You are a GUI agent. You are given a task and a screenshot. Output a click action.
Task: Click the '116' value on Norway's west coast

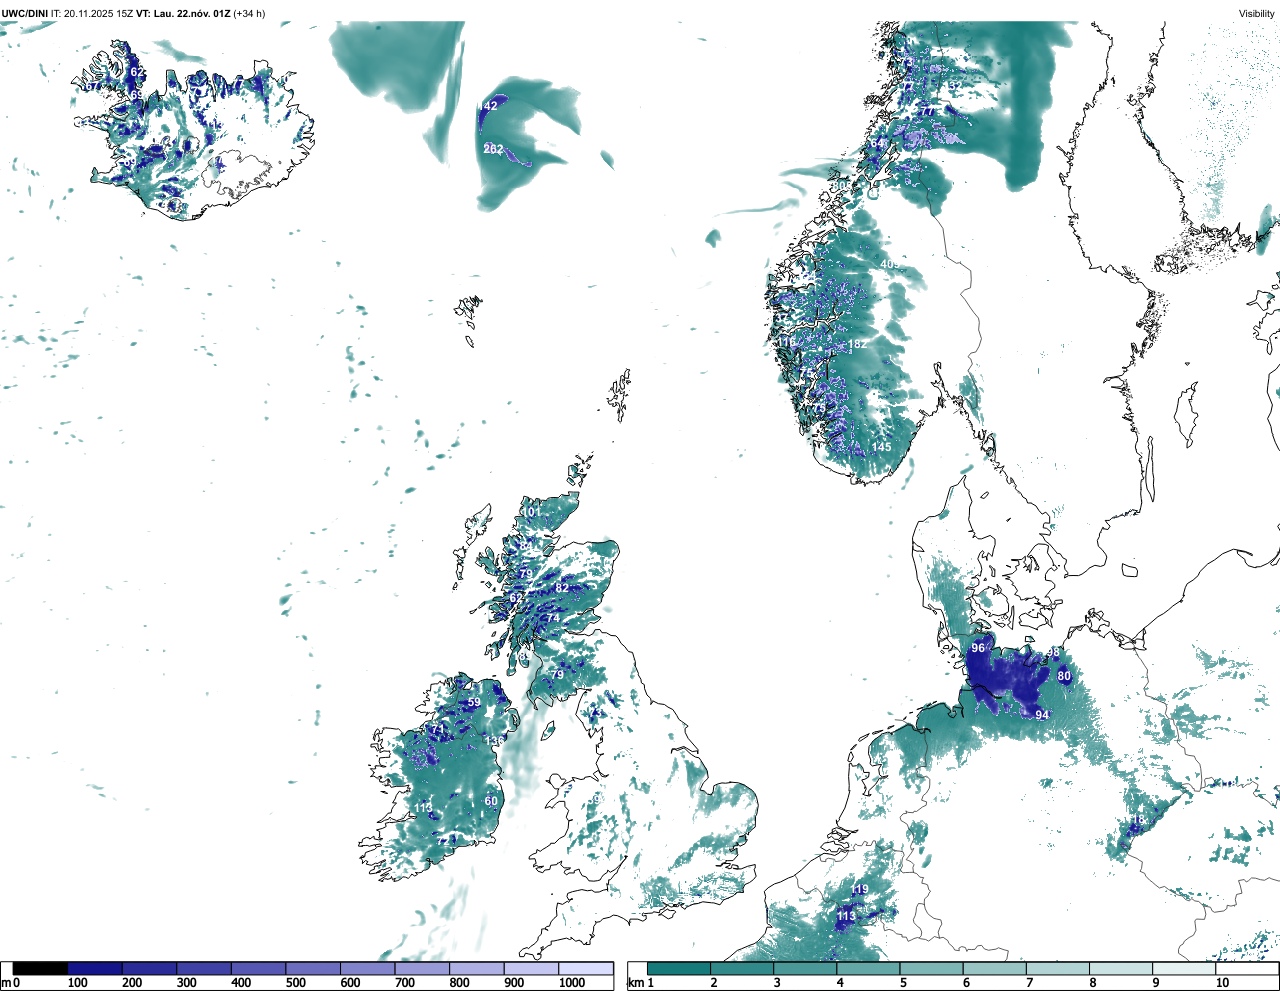(x=787, y=343)
